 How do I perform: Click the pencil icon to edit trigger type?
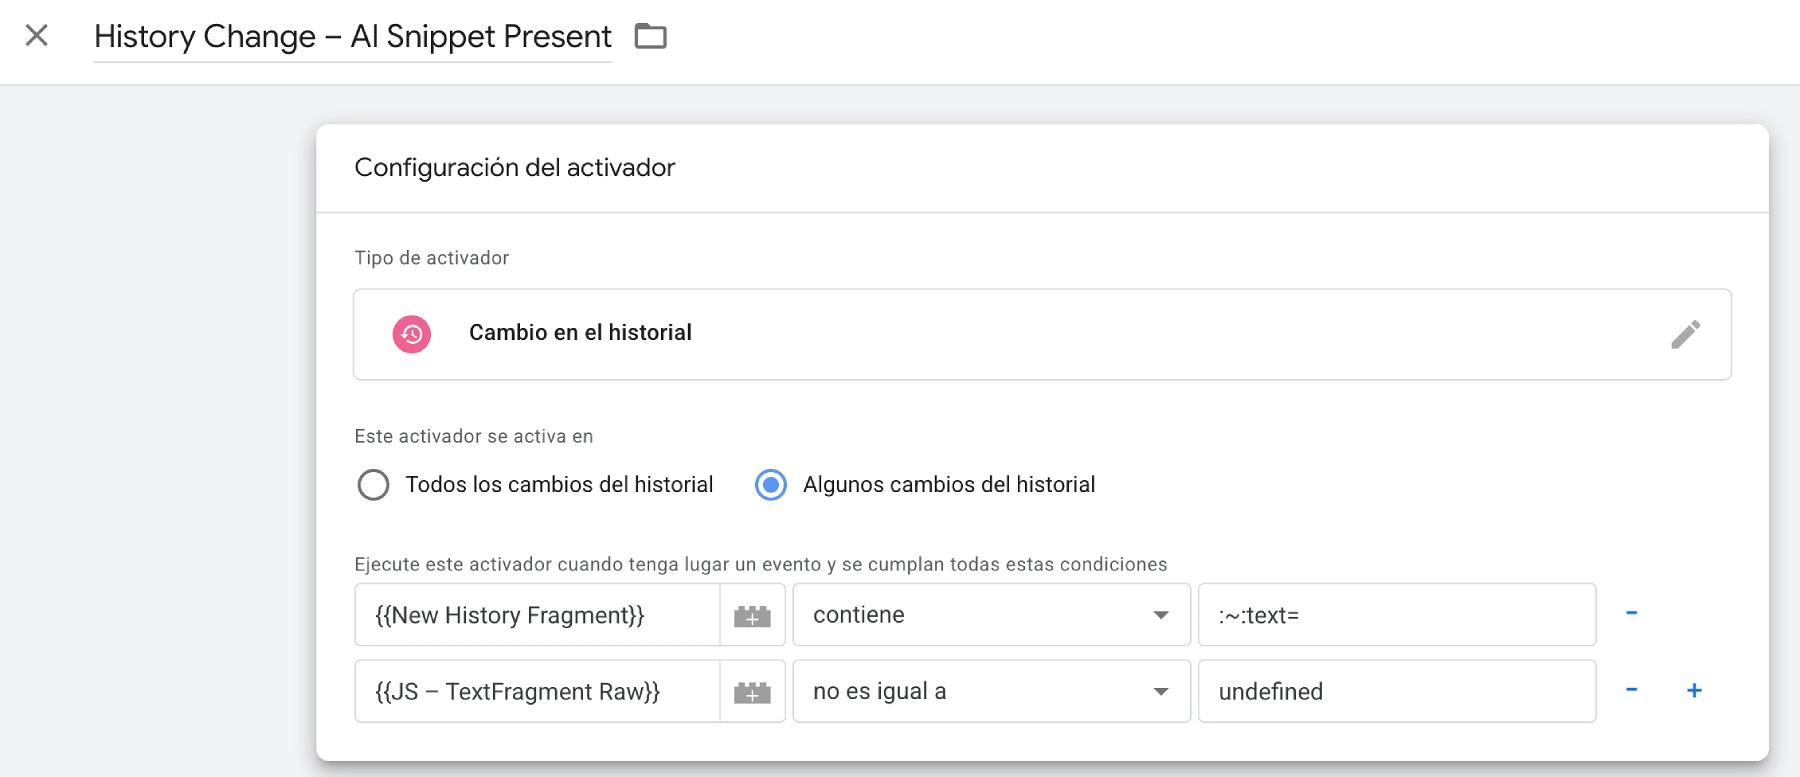[1685, 334]
